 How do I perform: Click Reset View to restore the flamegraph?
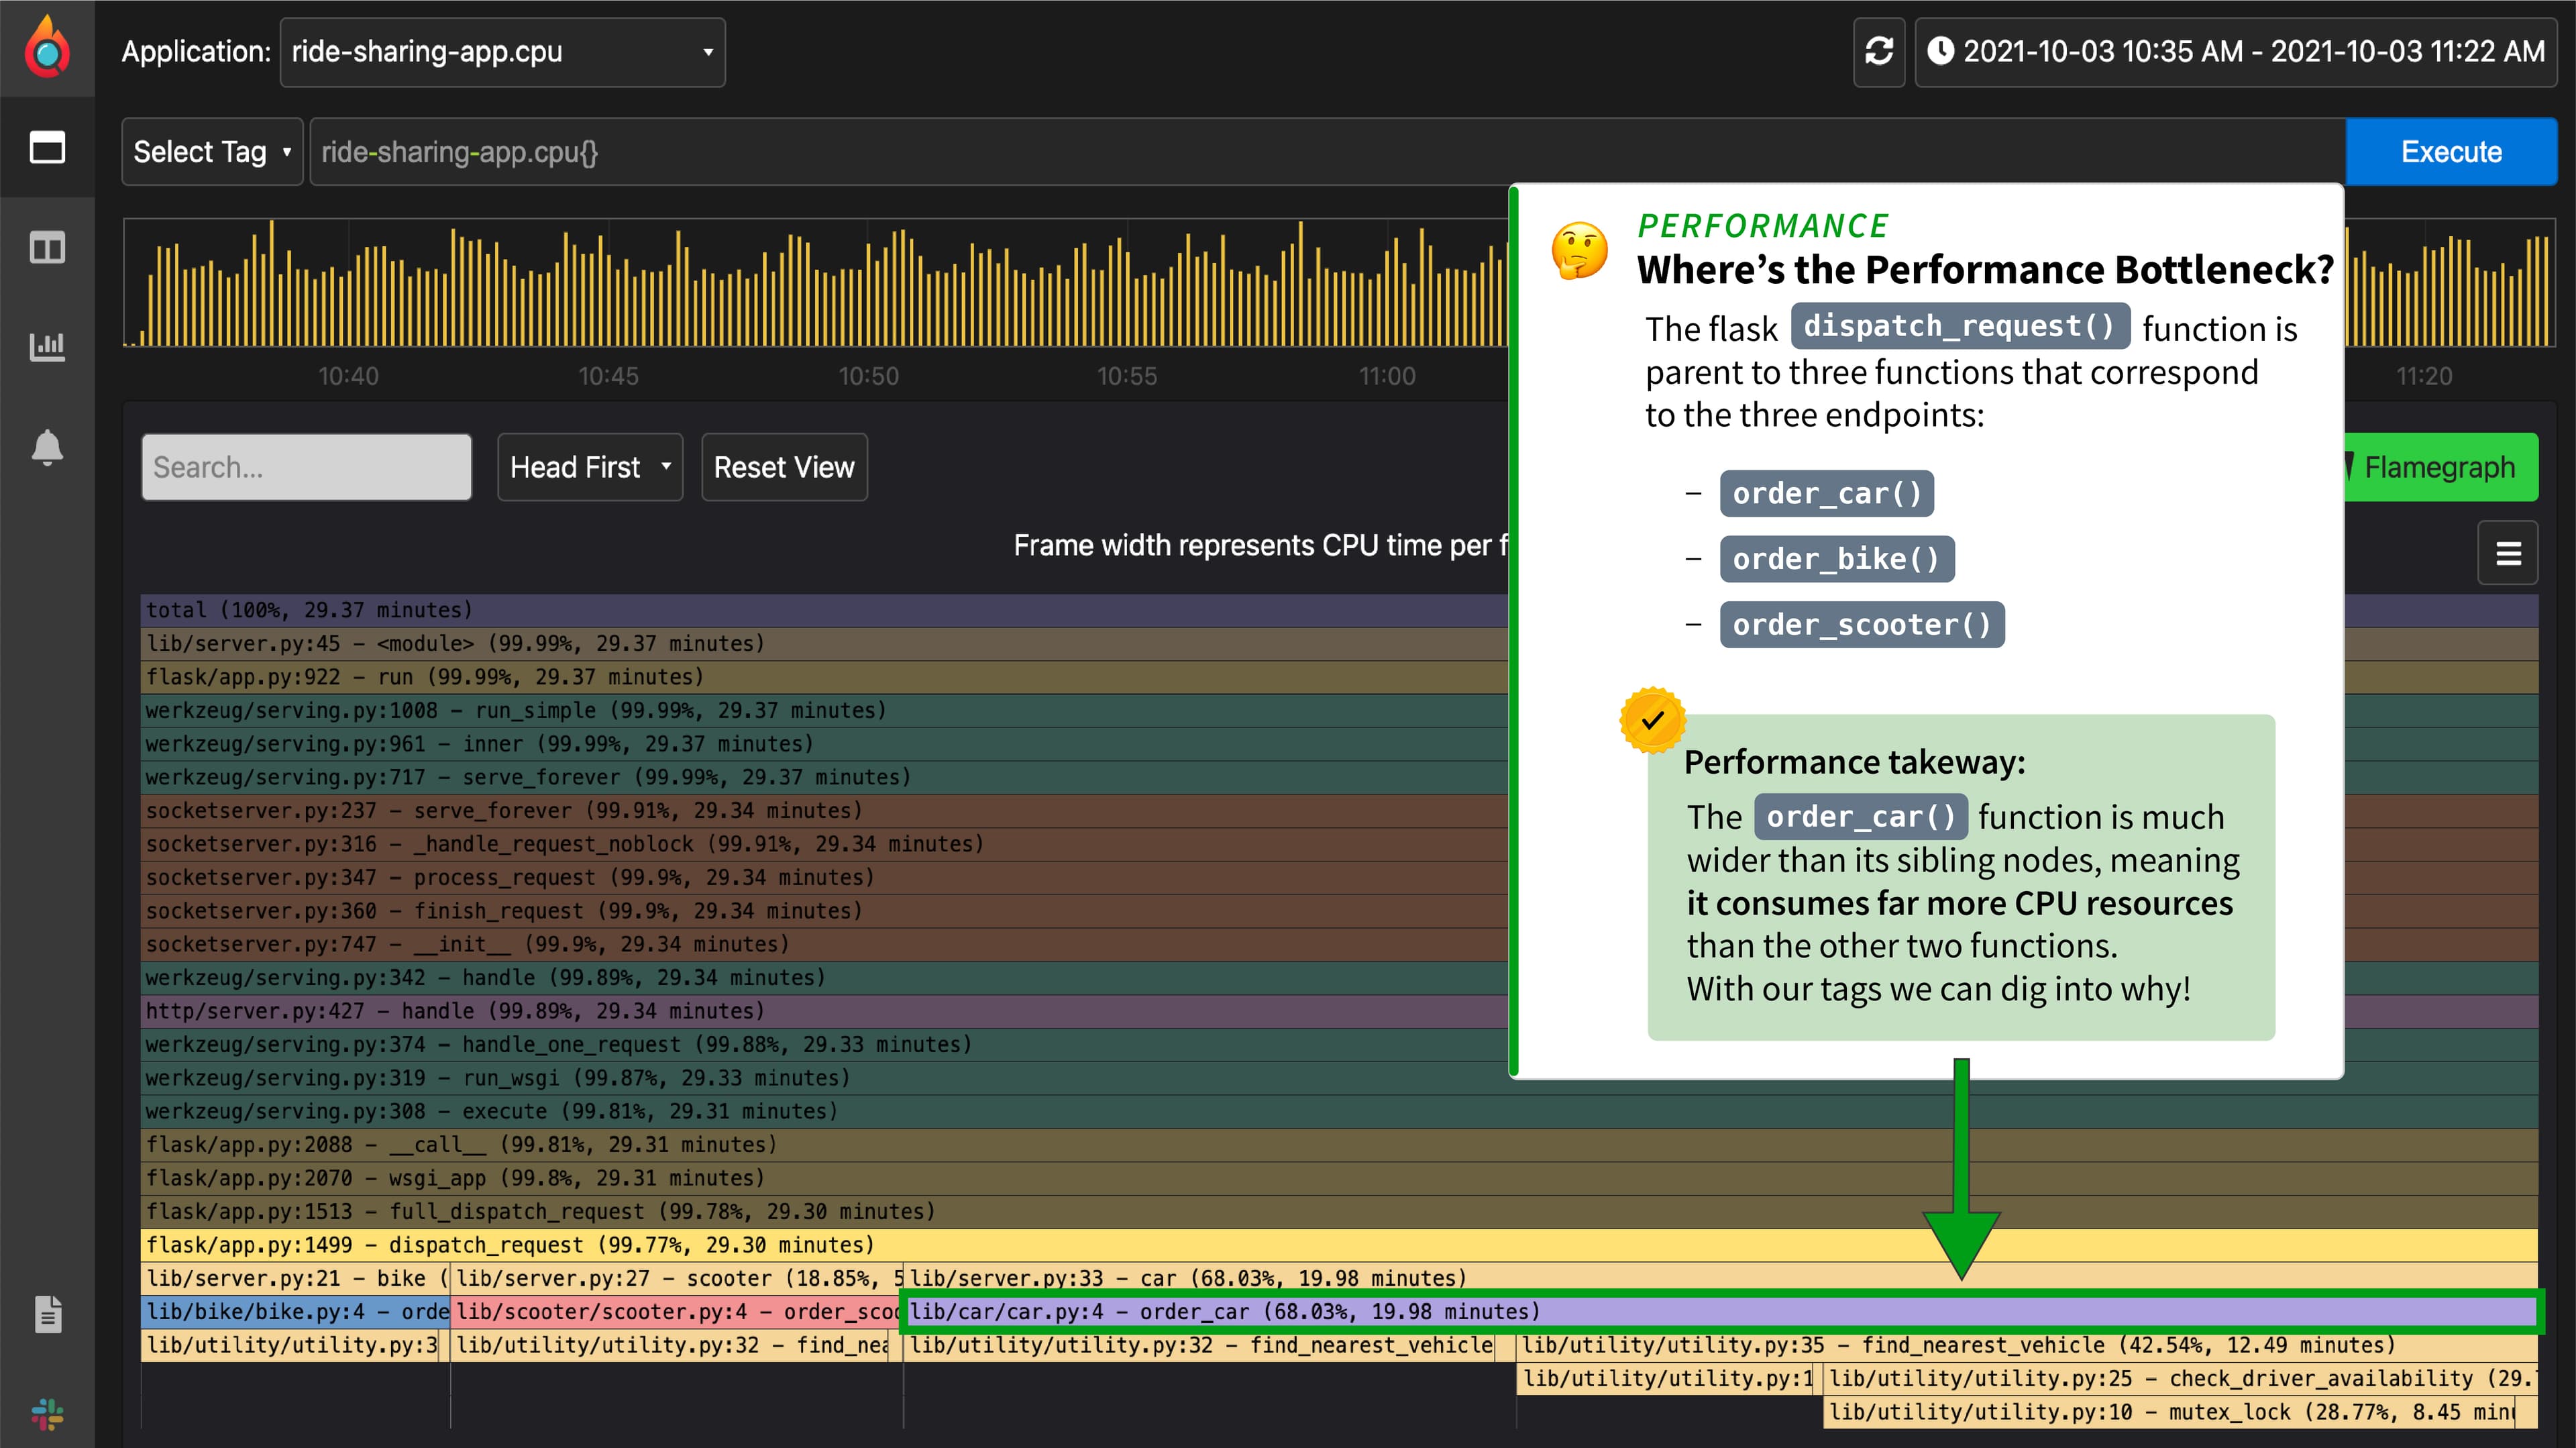[784, 466]
